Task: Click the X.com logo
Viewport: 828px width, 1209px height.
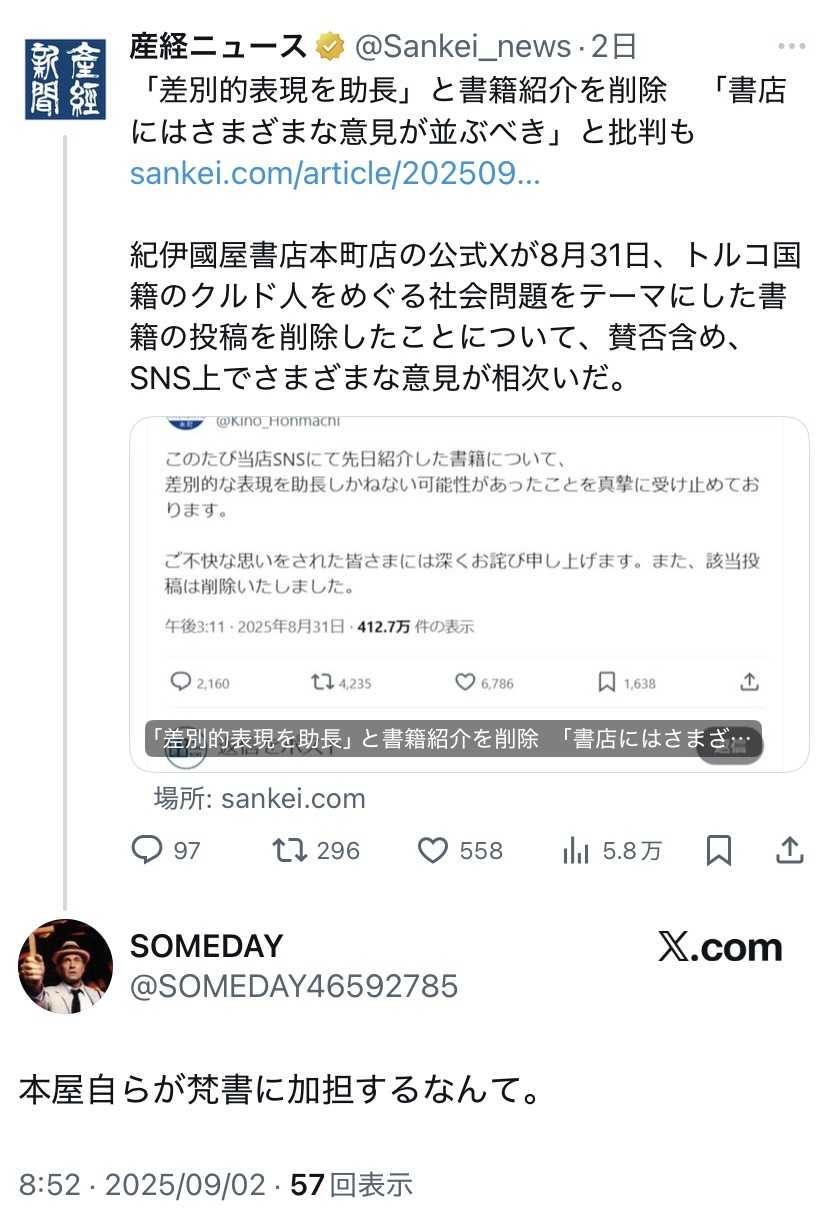Action: point(719,947)
